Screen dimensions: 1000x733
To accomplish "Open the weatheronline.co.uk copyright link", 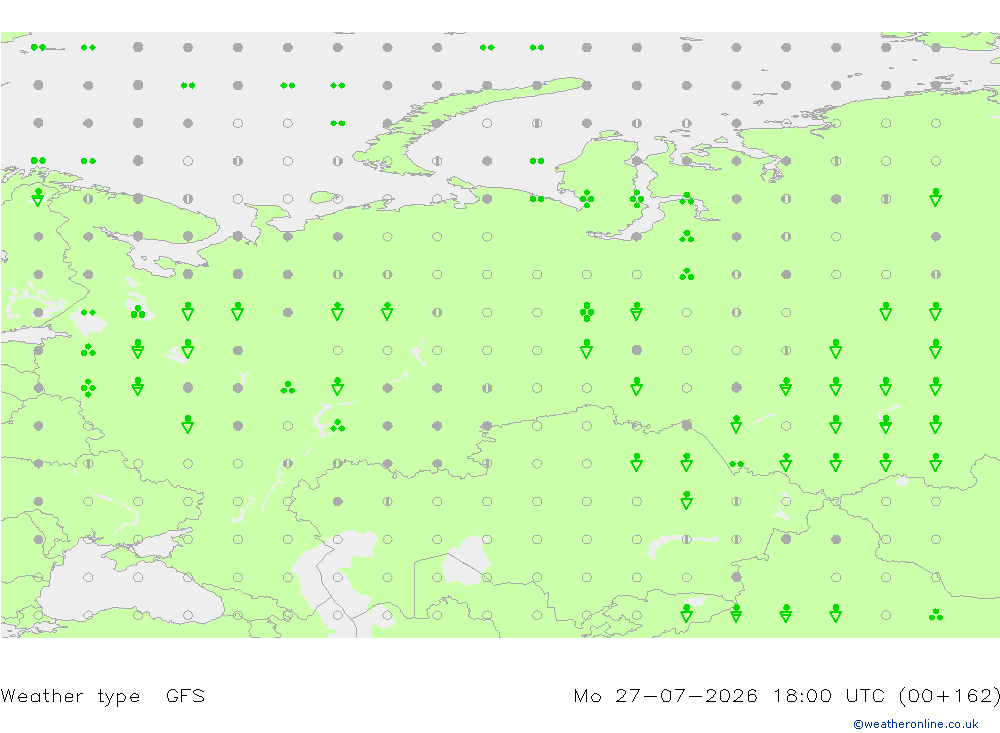I will pos(915,724).
